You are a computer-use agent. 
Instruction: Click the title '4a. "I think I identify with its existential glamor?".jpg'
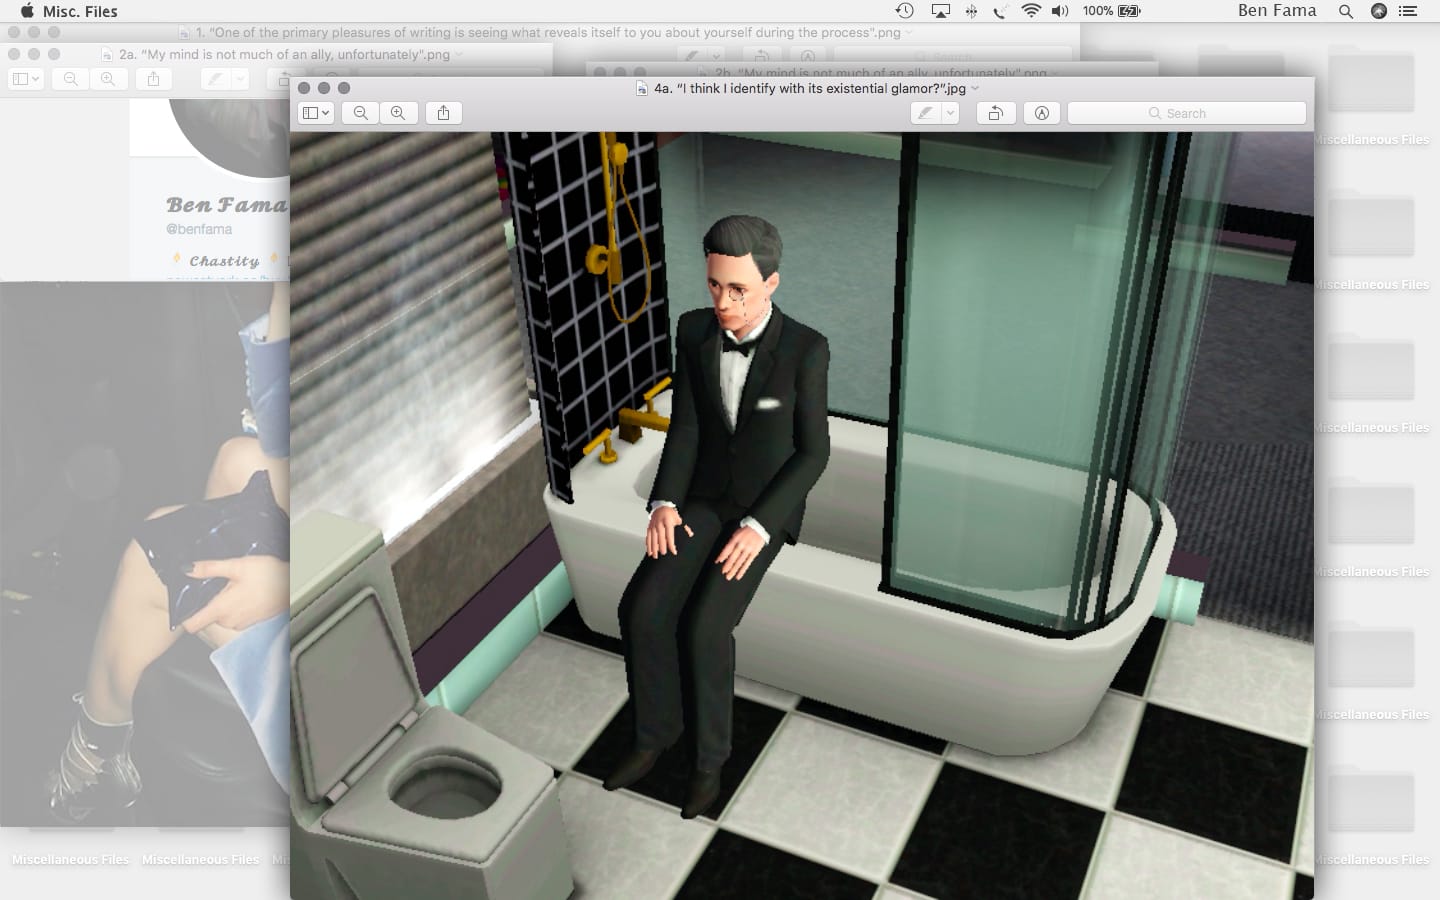click(x=810, y=88)
